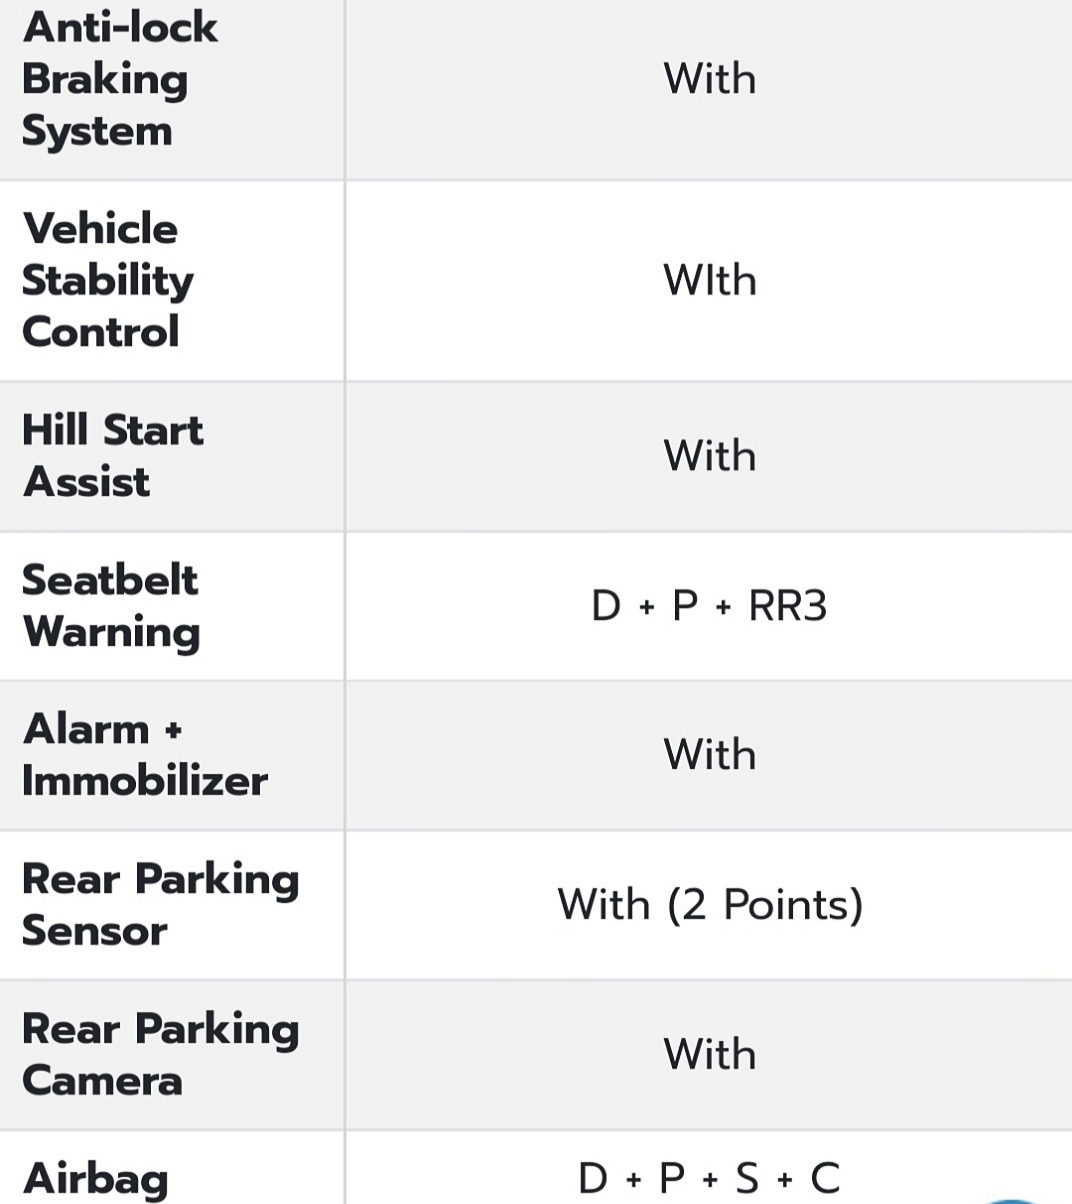Select the Hill Start Assist label
This screenshot has height=1204, width=1072.
pos(112,456)
